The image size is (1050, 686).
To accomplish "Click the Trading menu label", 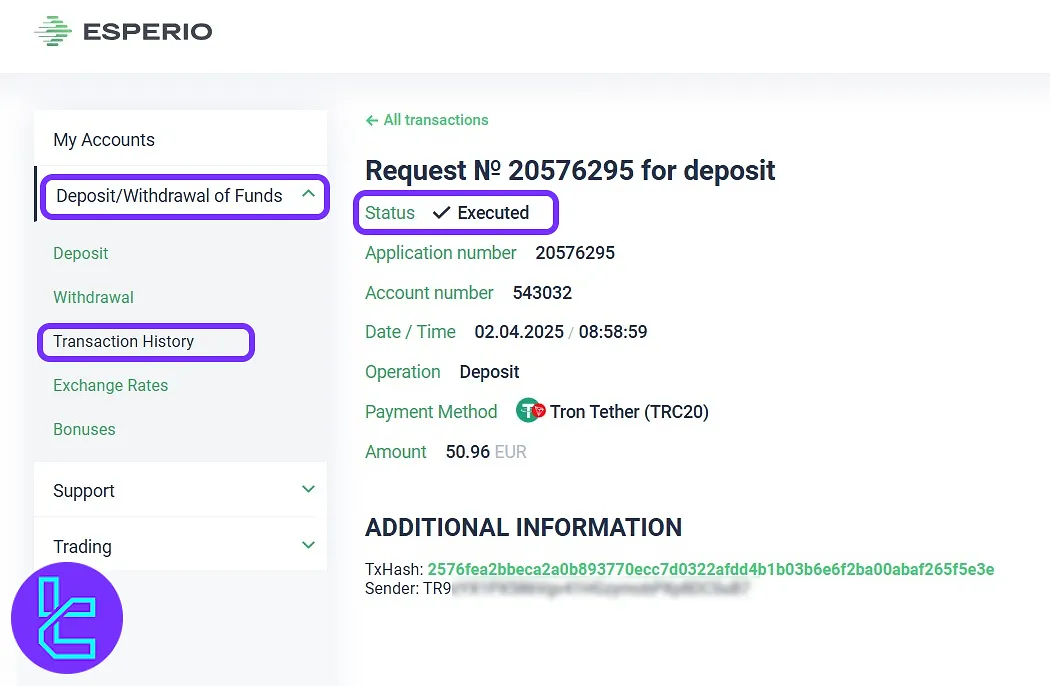I will (82, 547).
